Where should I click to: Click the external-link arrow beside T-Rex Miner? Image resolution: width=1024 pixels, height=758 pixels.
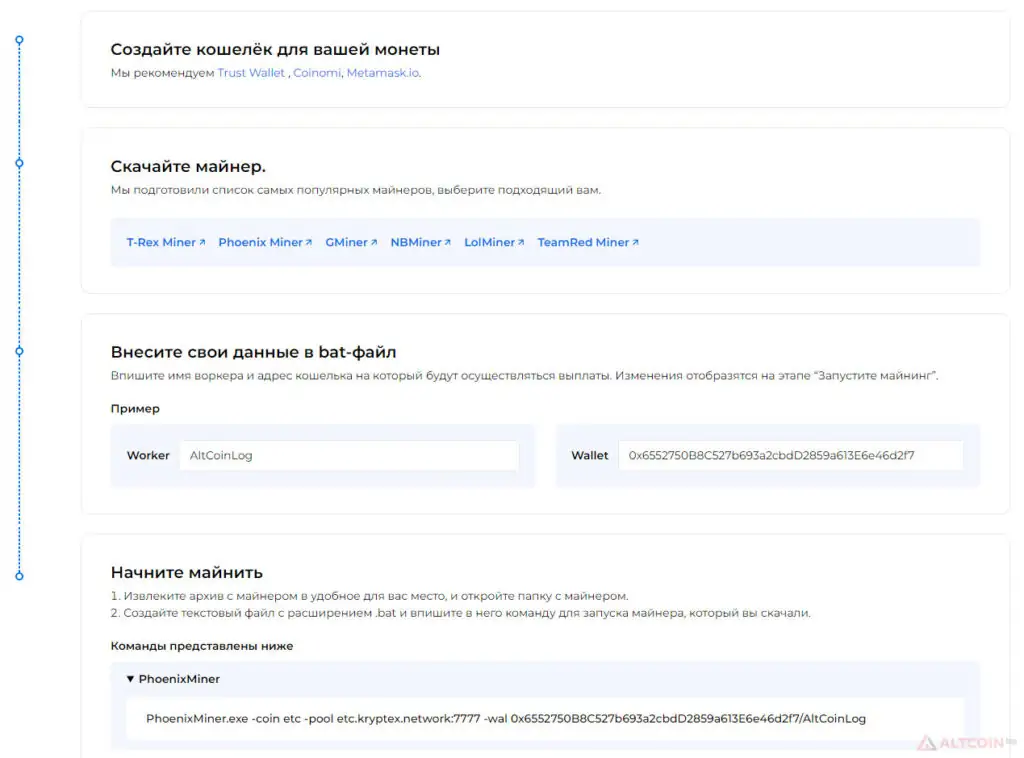click(x=202, y=242)
